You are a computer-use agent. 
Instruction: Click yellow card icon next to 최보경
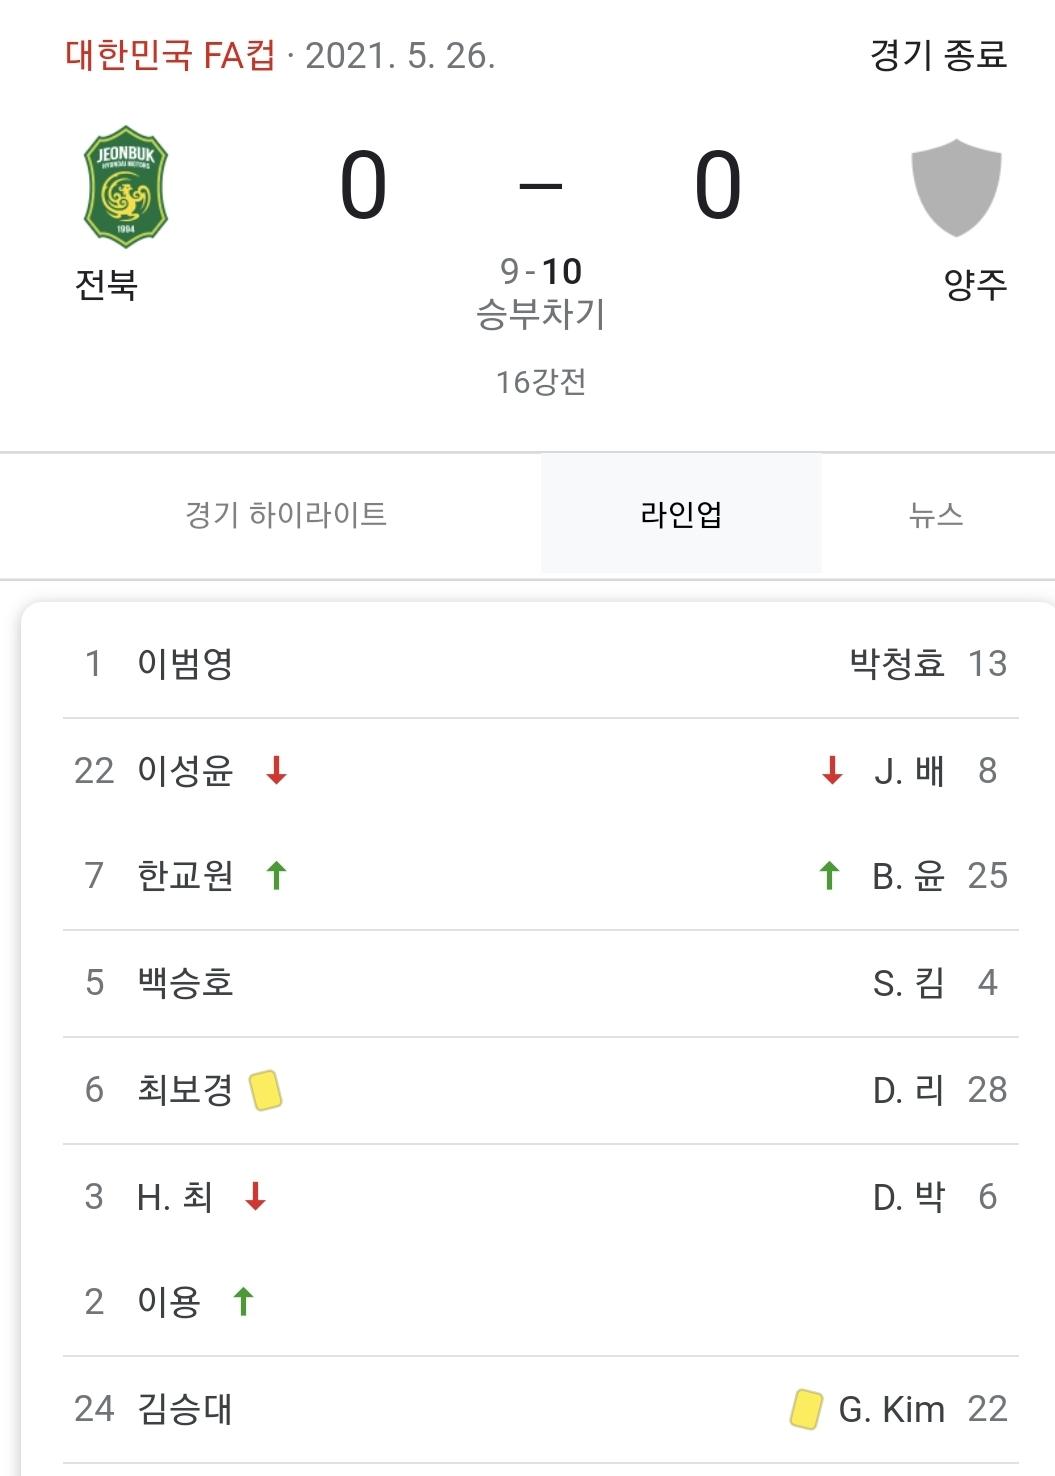(x=266, y=1090)
